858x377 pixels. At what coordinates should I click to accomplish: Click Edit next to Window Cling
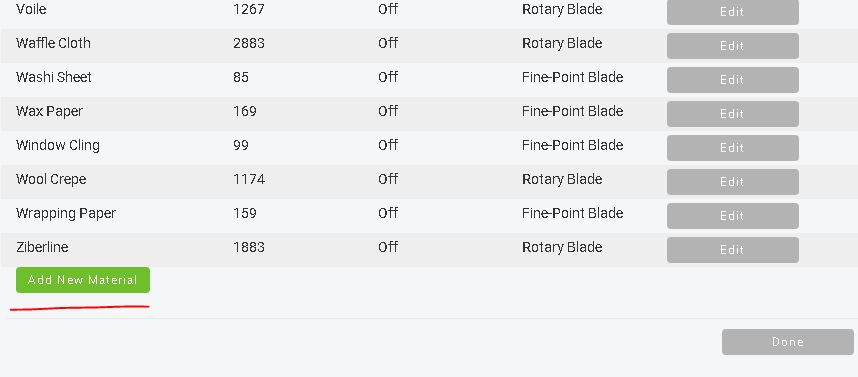732,148
